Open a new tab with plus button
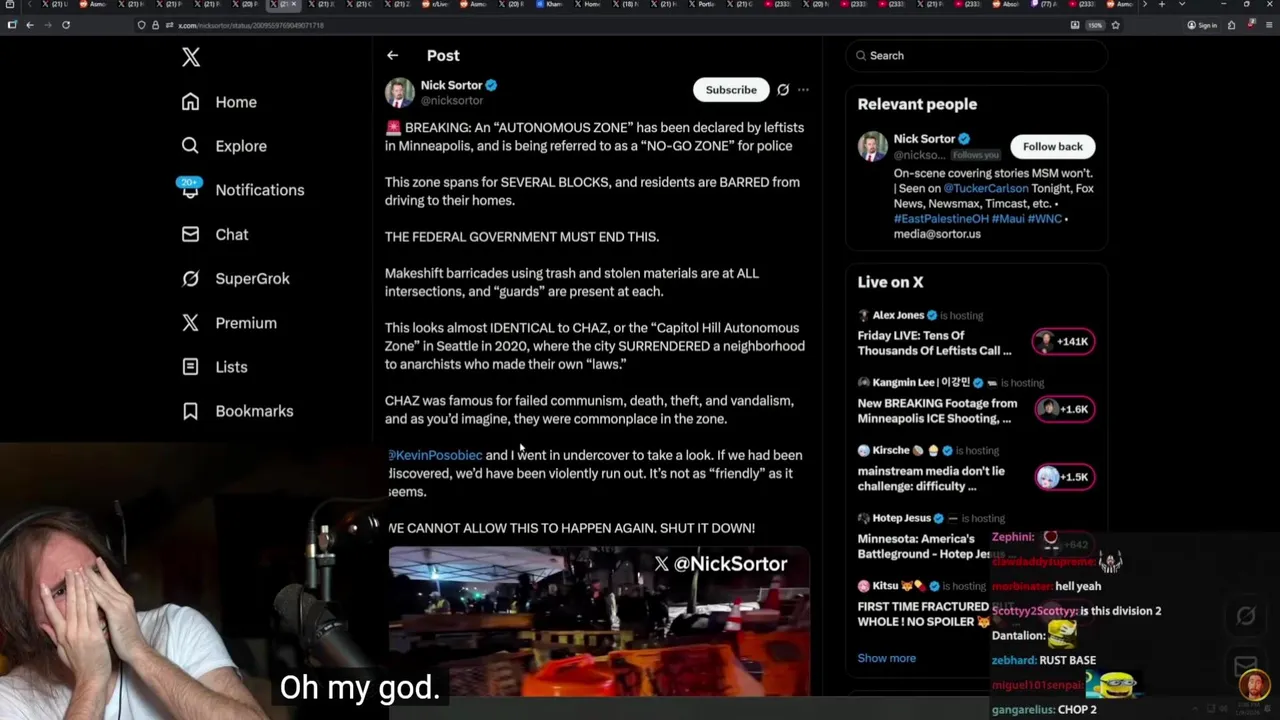 point(1162,4)
